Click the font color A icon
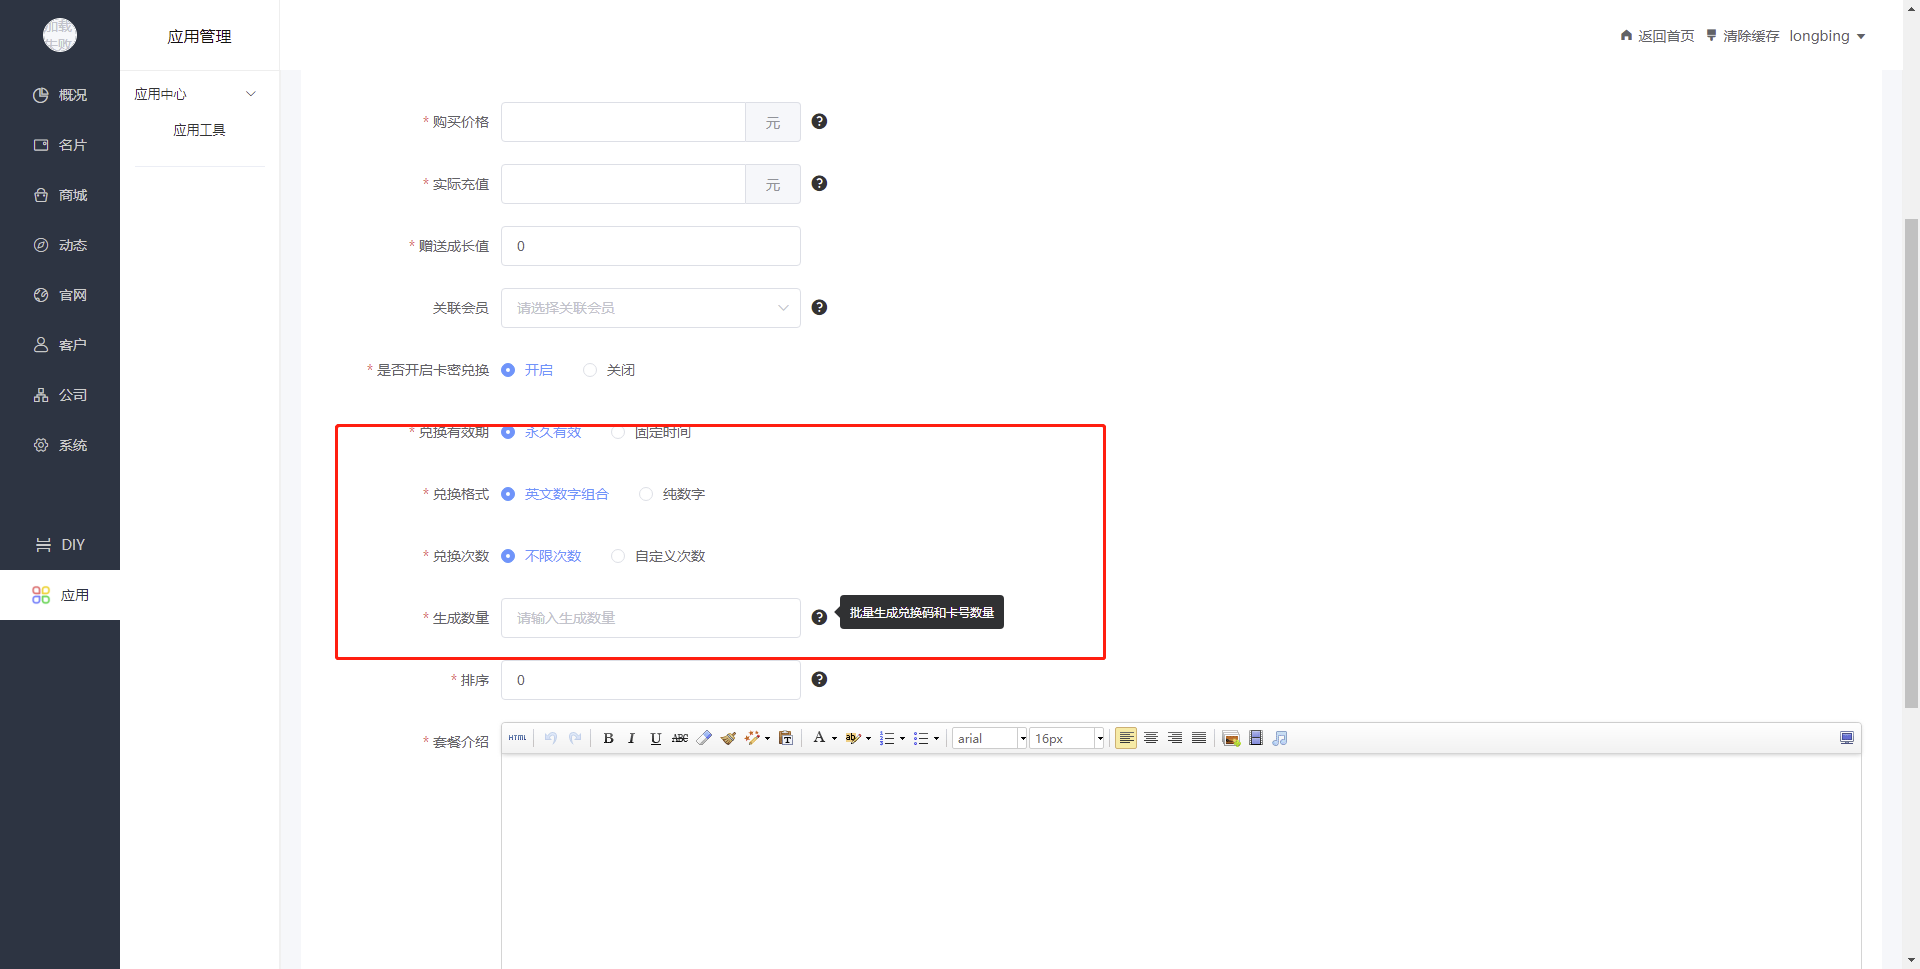Screen dimensions: 1920x969 tap(819, 738)
